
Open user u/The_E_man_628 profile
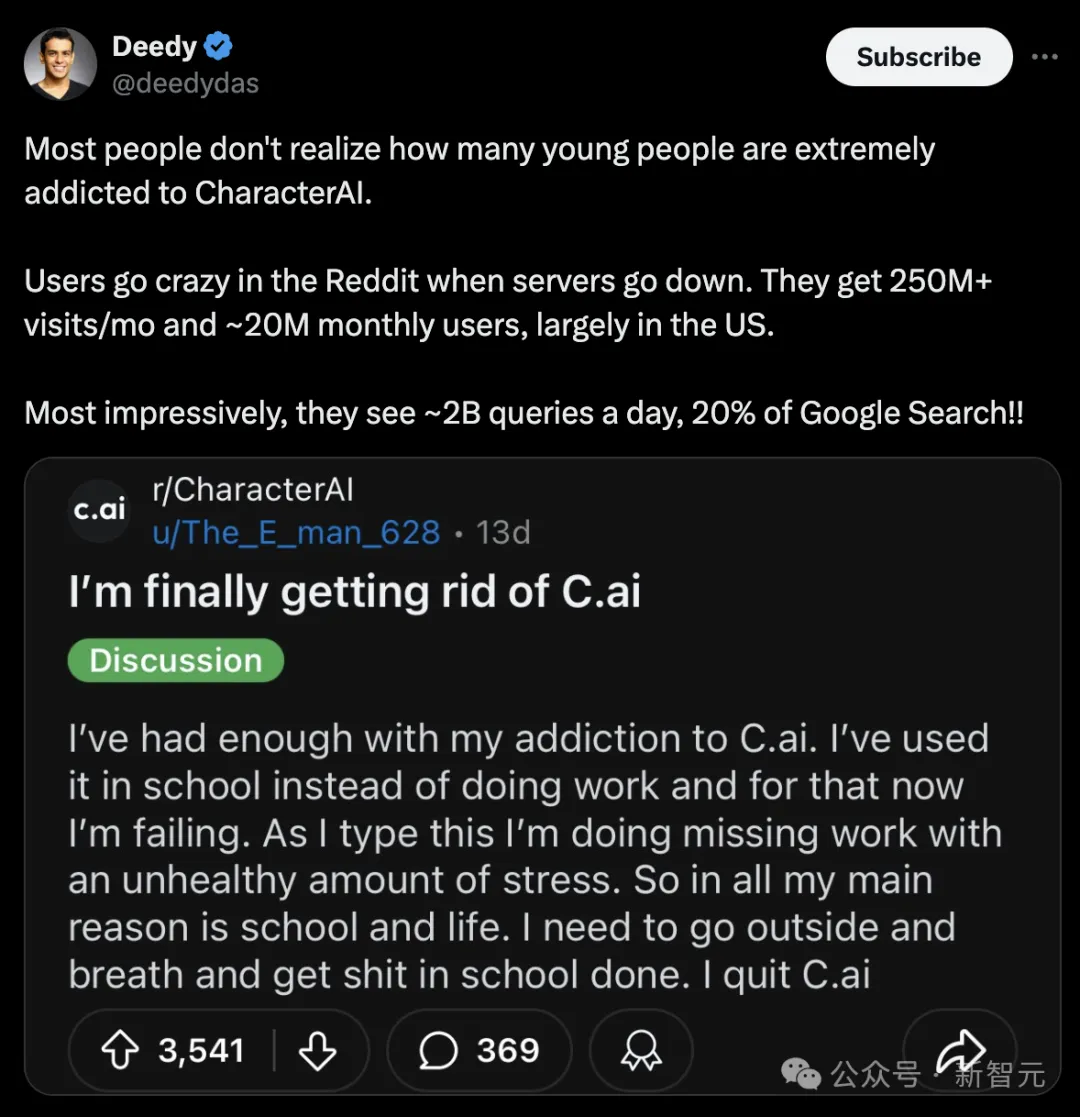click(296, 532)
